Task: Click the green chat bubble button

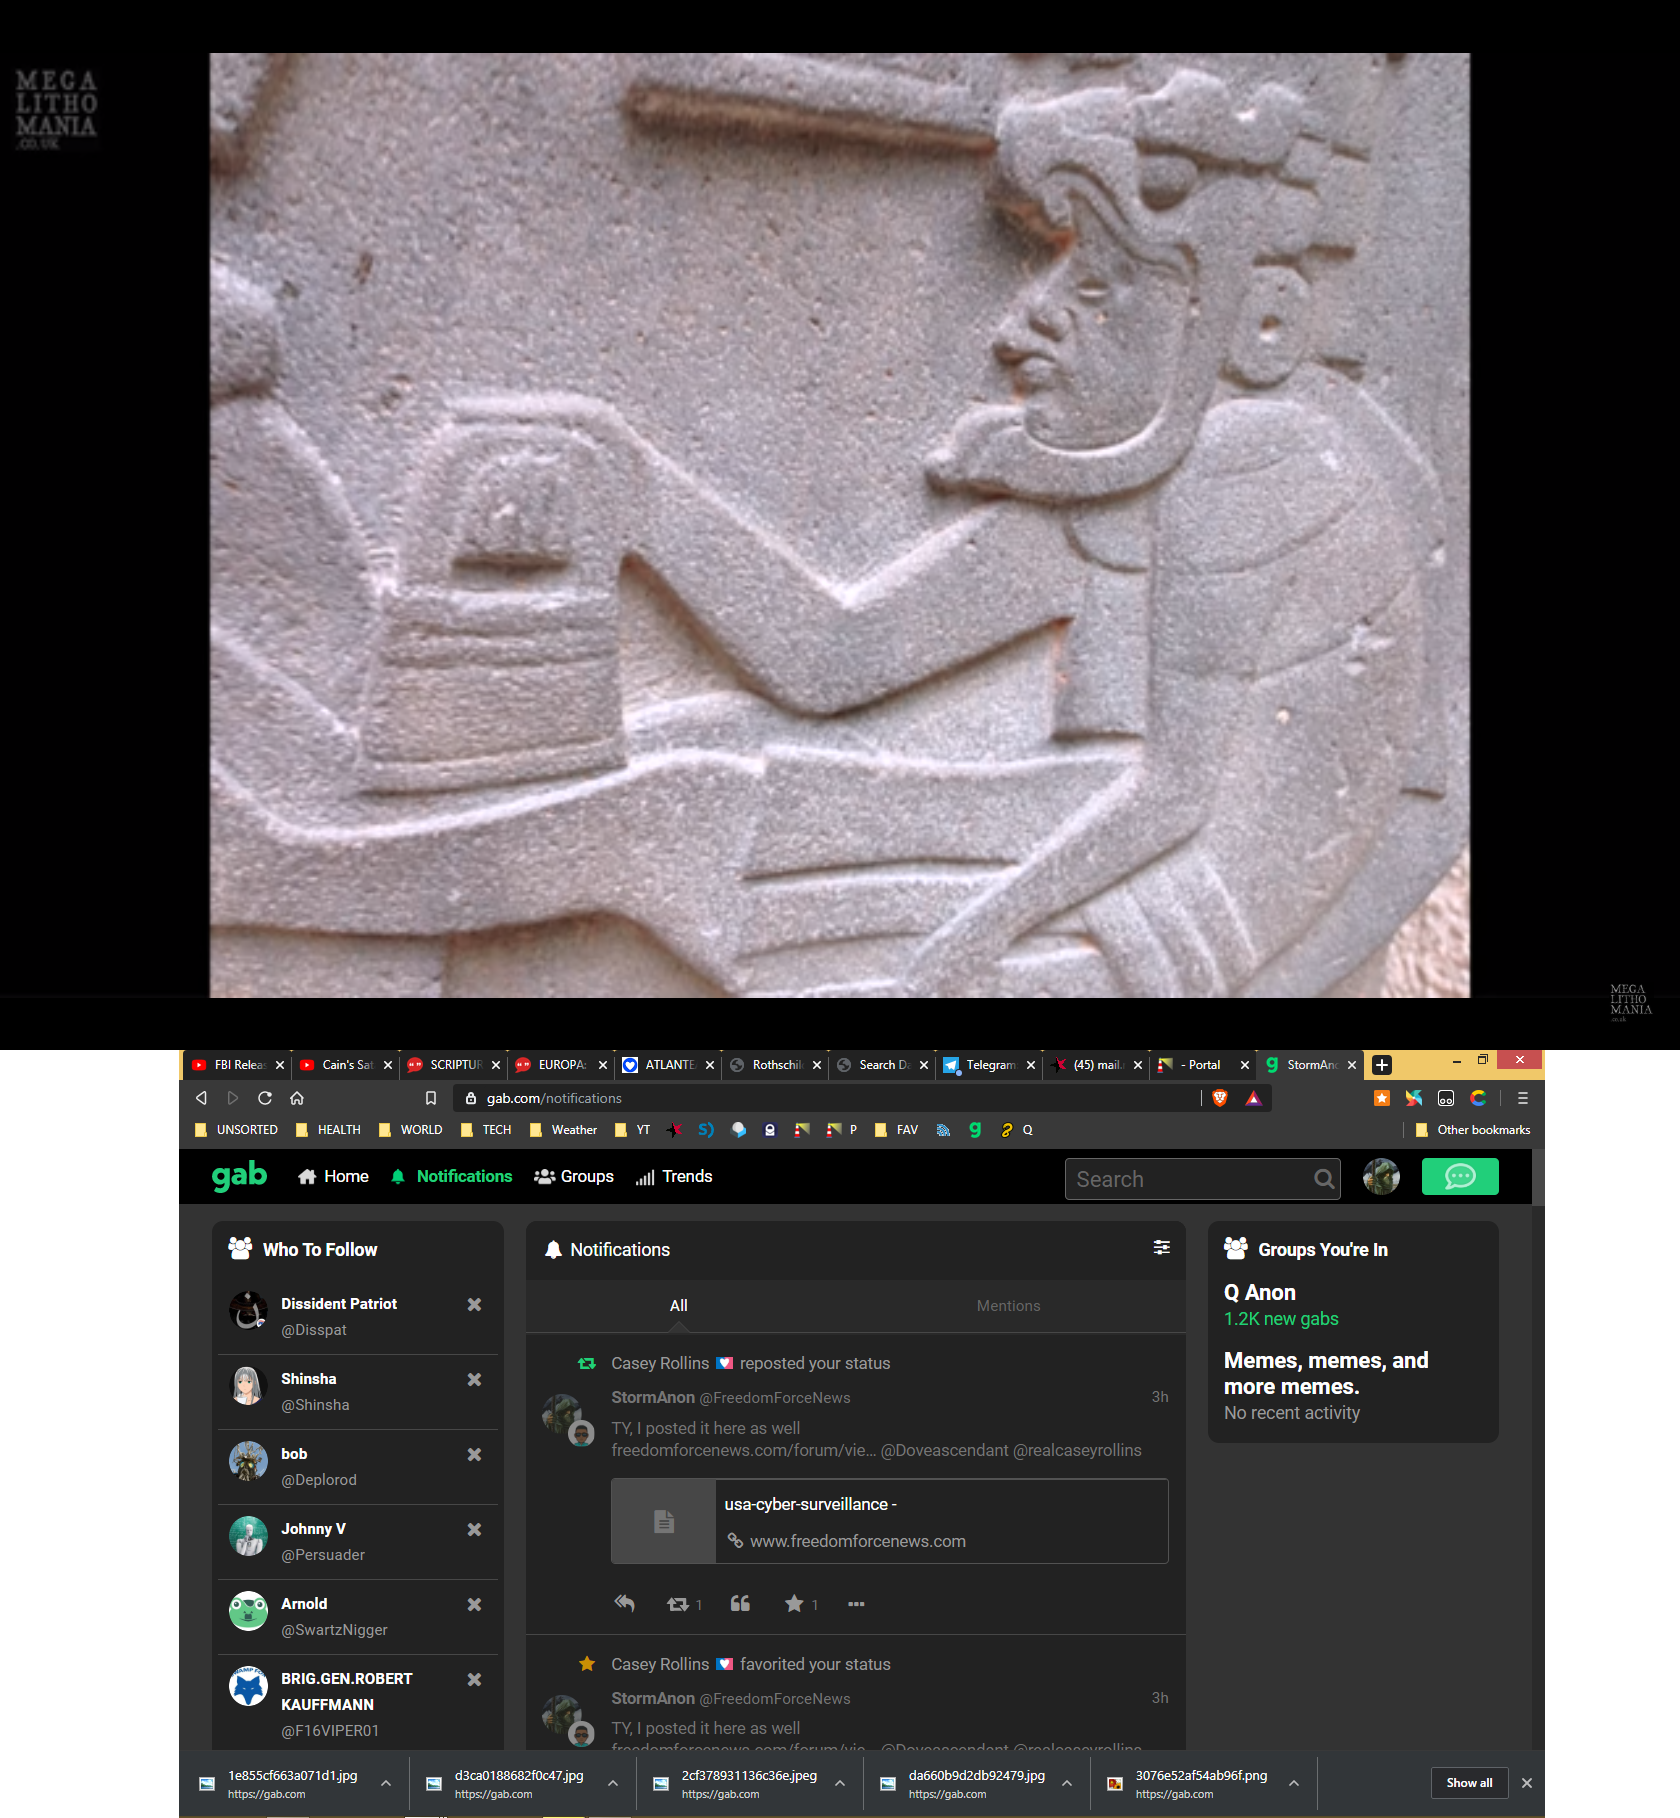Action: click(x=1459, y=1177)
